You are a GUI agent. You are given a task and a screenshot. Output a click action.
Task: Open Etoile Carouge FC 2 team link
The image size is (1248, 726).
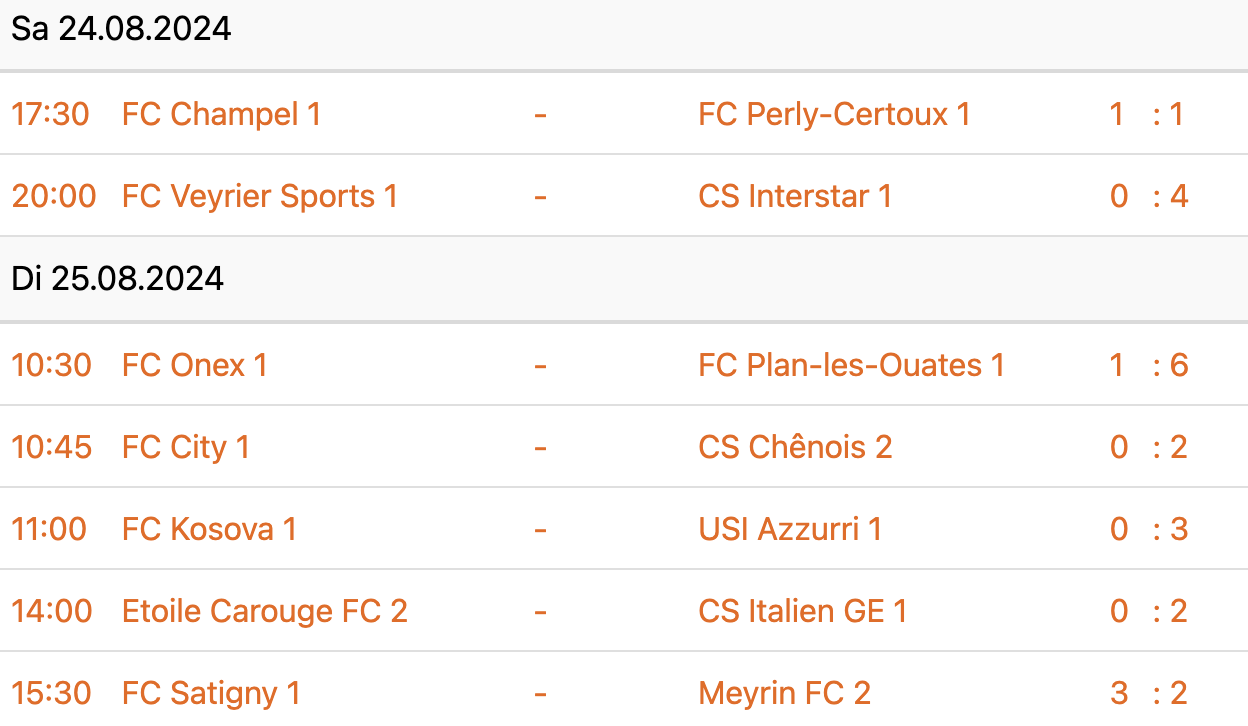265,611
